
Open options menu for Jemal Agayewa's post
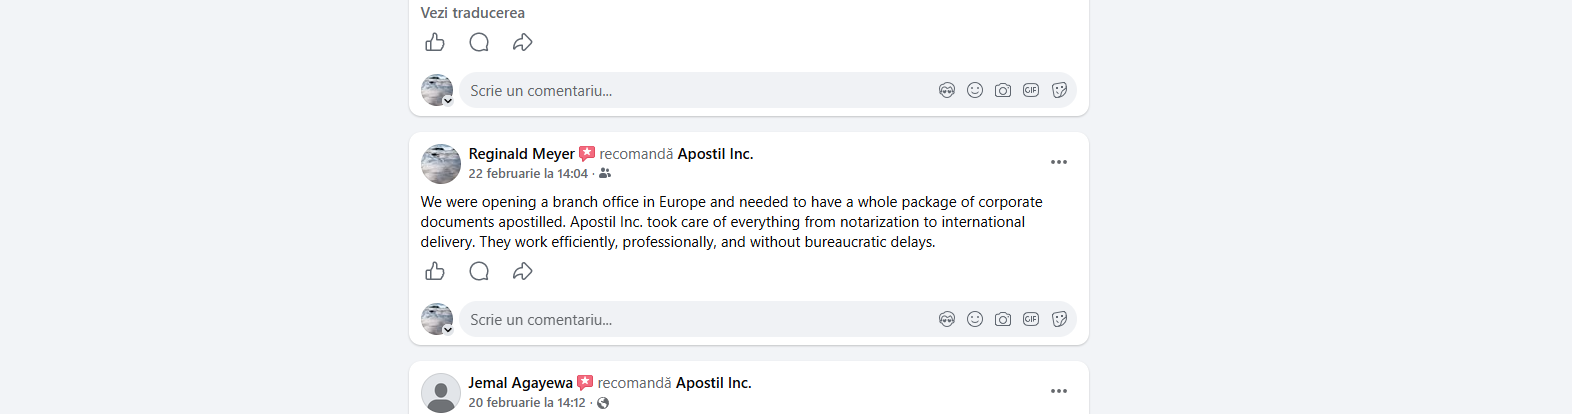(x=1059, y=391)
